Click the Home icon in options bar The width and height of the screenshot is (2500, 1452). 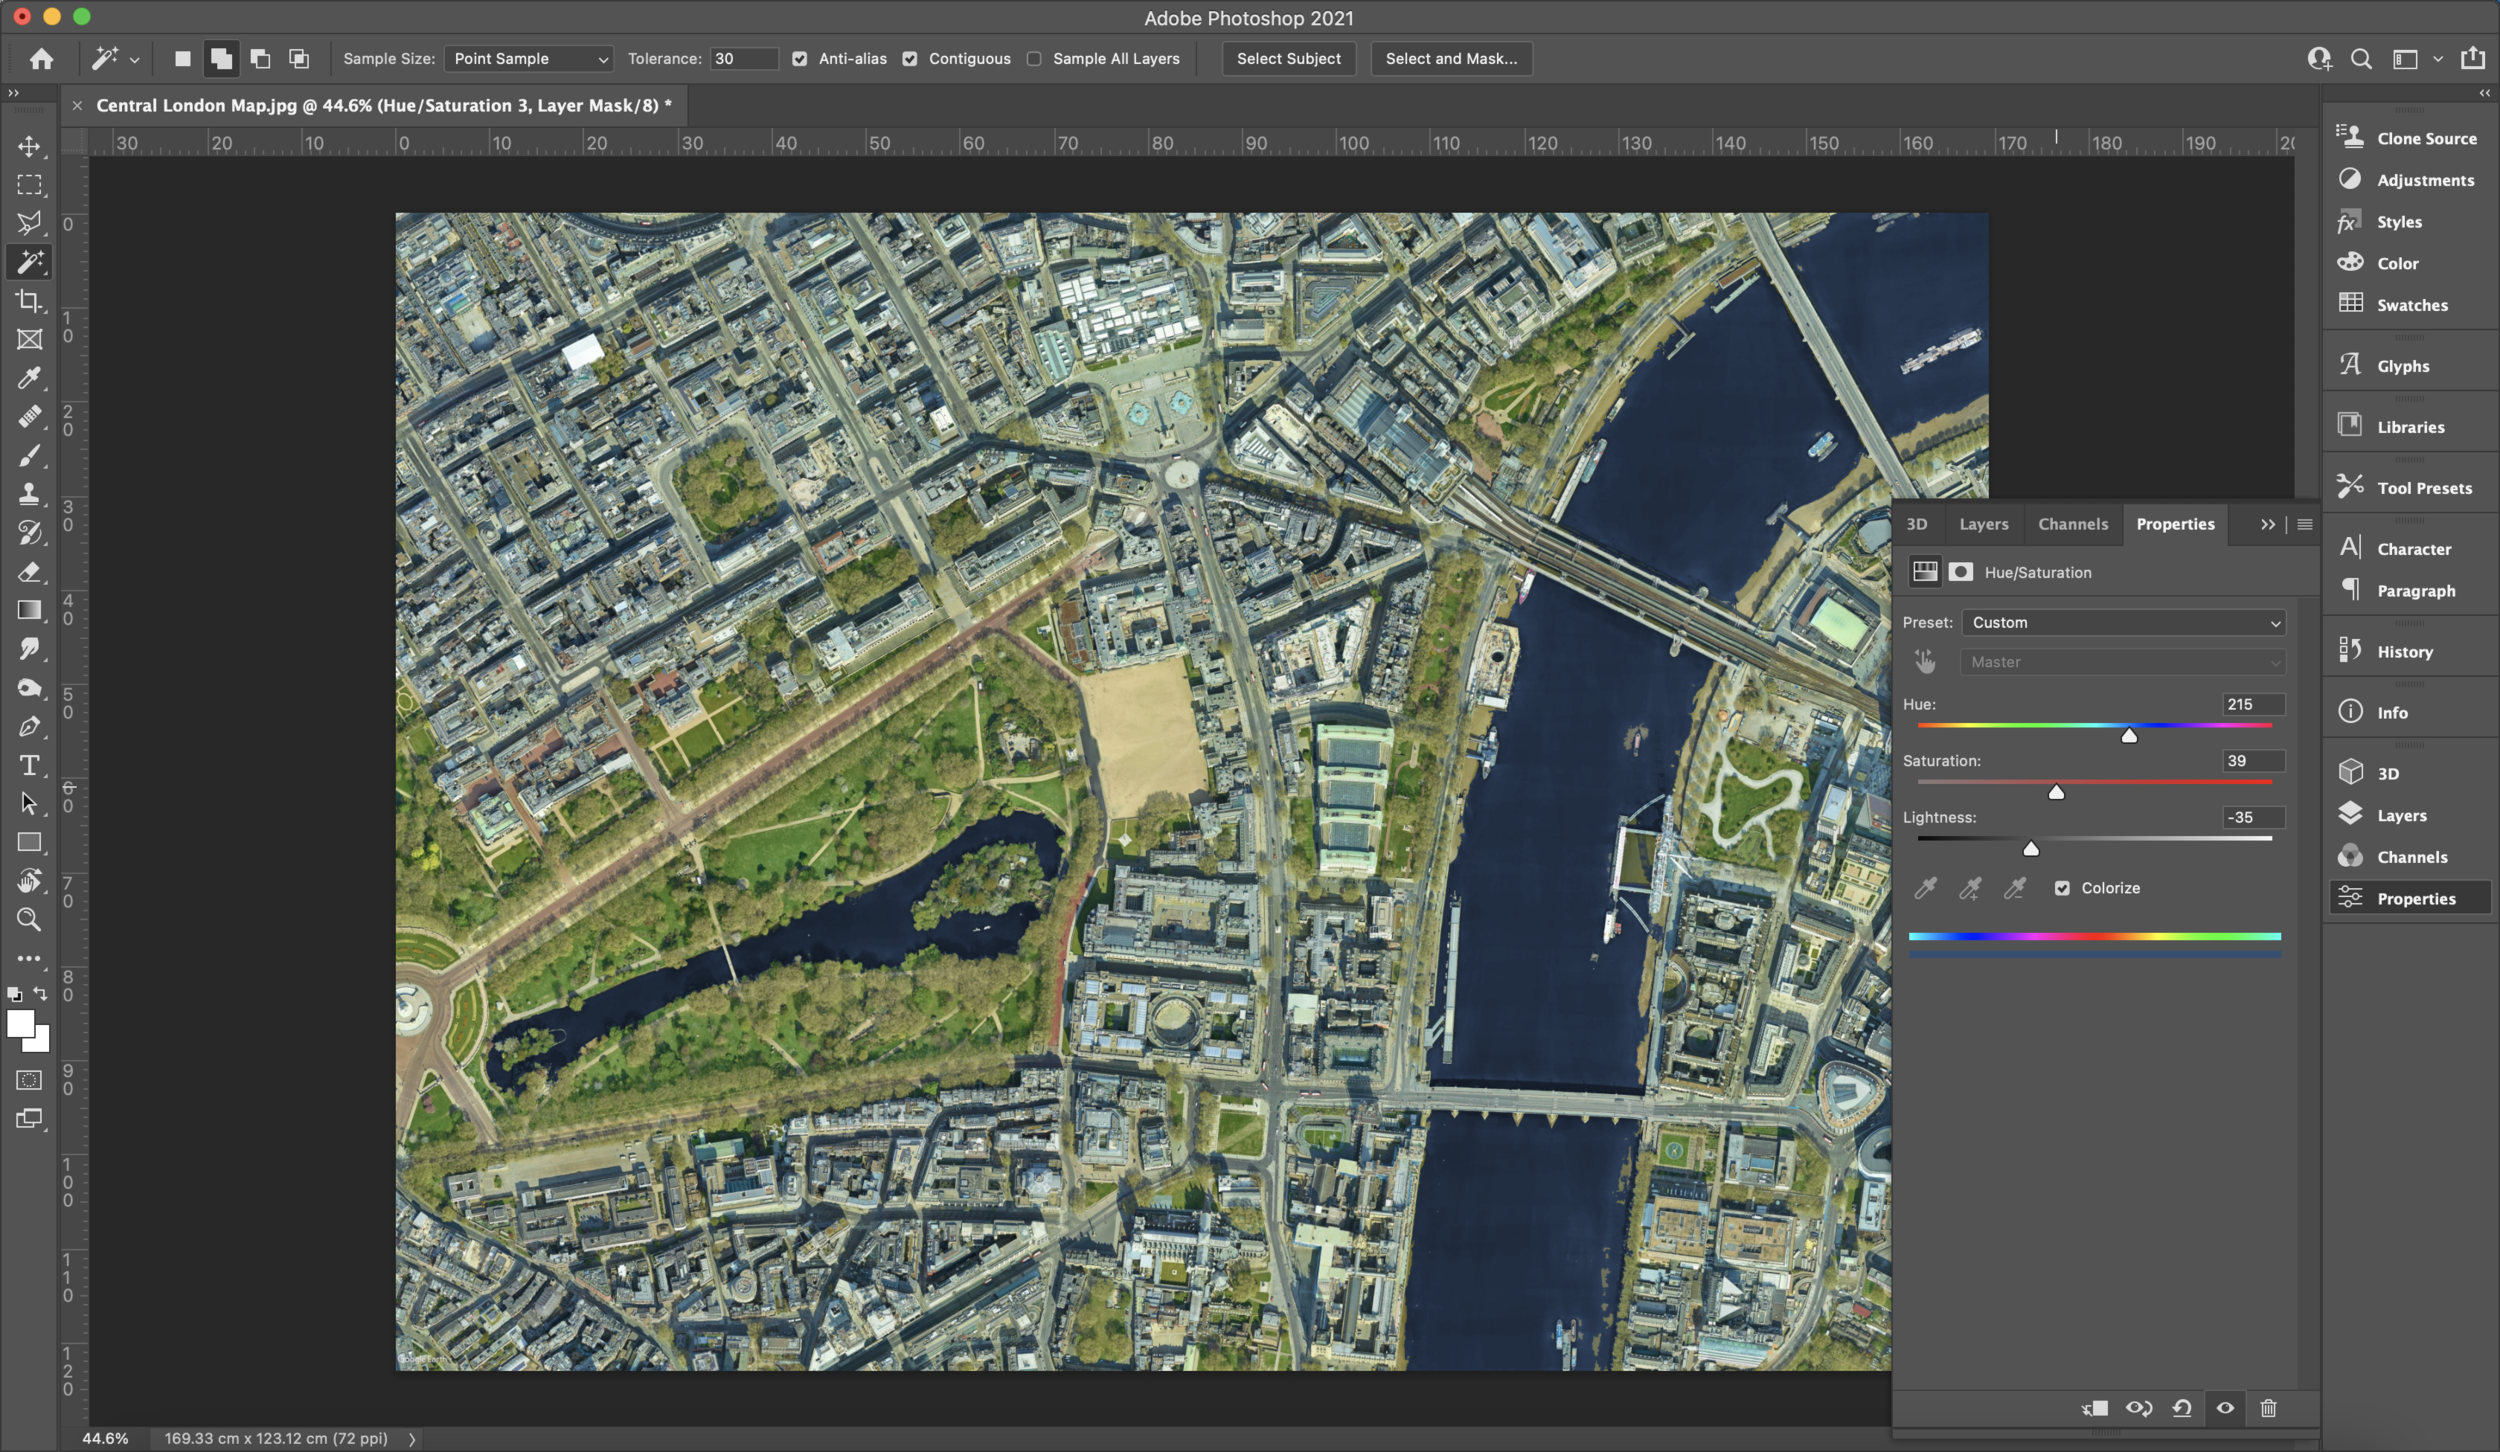[41, 59]
